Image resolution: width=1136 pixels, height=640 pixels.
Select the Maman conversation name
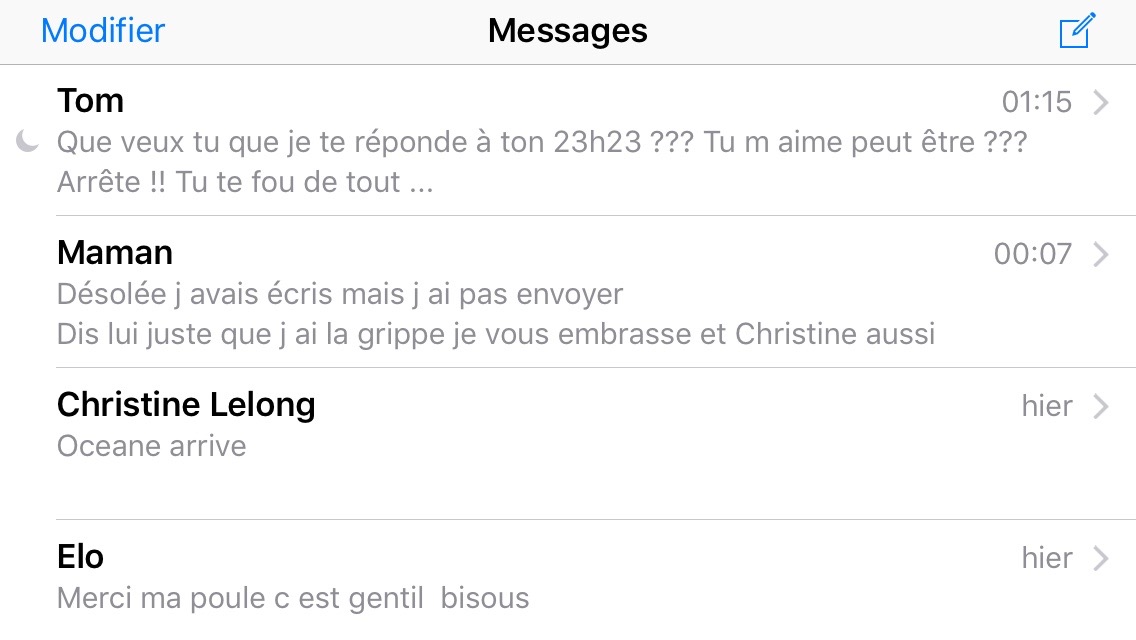point(115,253)
